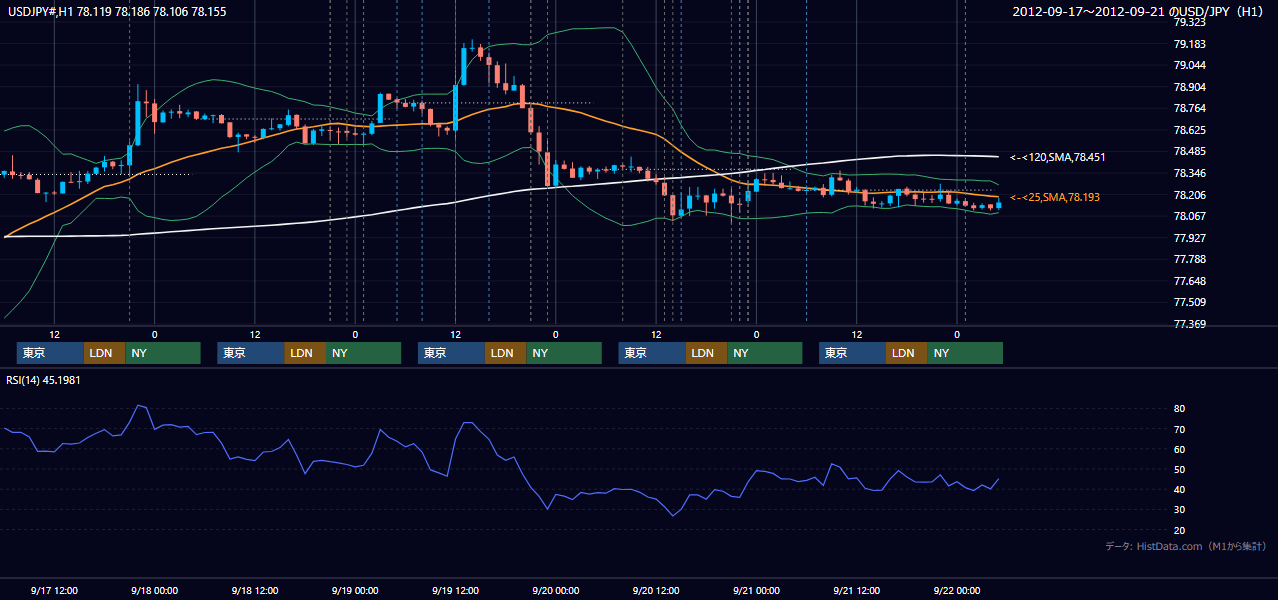The image size is (1278, 600).
Task: Click price axis label 78.904
Action: [1188, 87]
